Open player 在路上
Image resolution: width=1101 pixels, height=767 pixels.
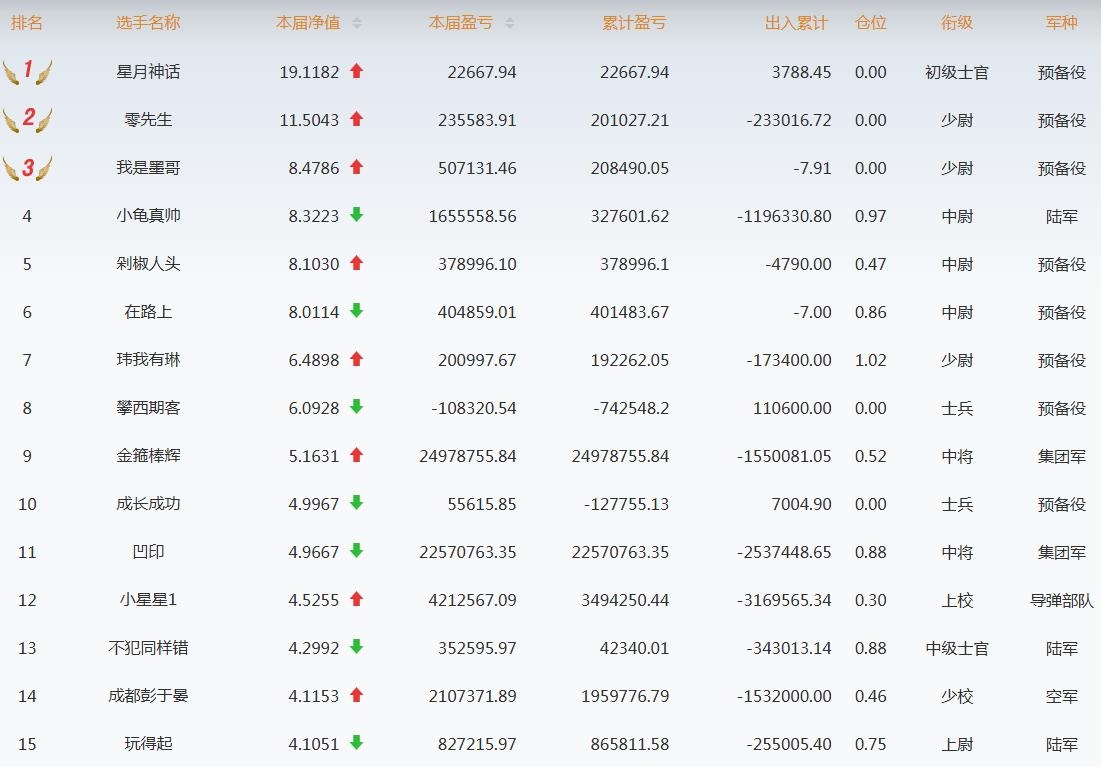point(148,312)
